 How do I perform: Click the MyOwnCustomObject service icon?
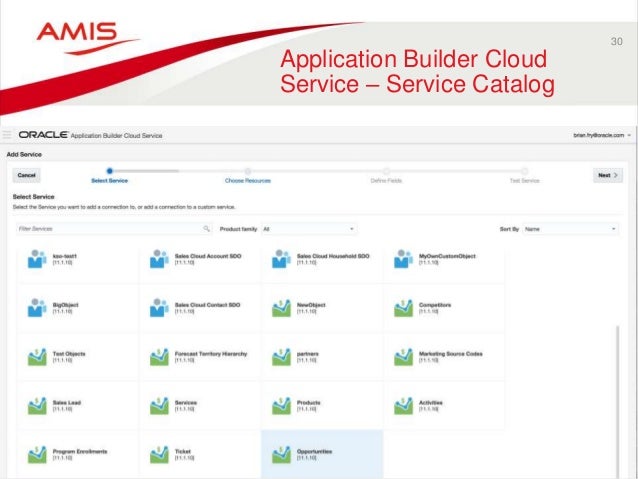(x=403, y=259)
